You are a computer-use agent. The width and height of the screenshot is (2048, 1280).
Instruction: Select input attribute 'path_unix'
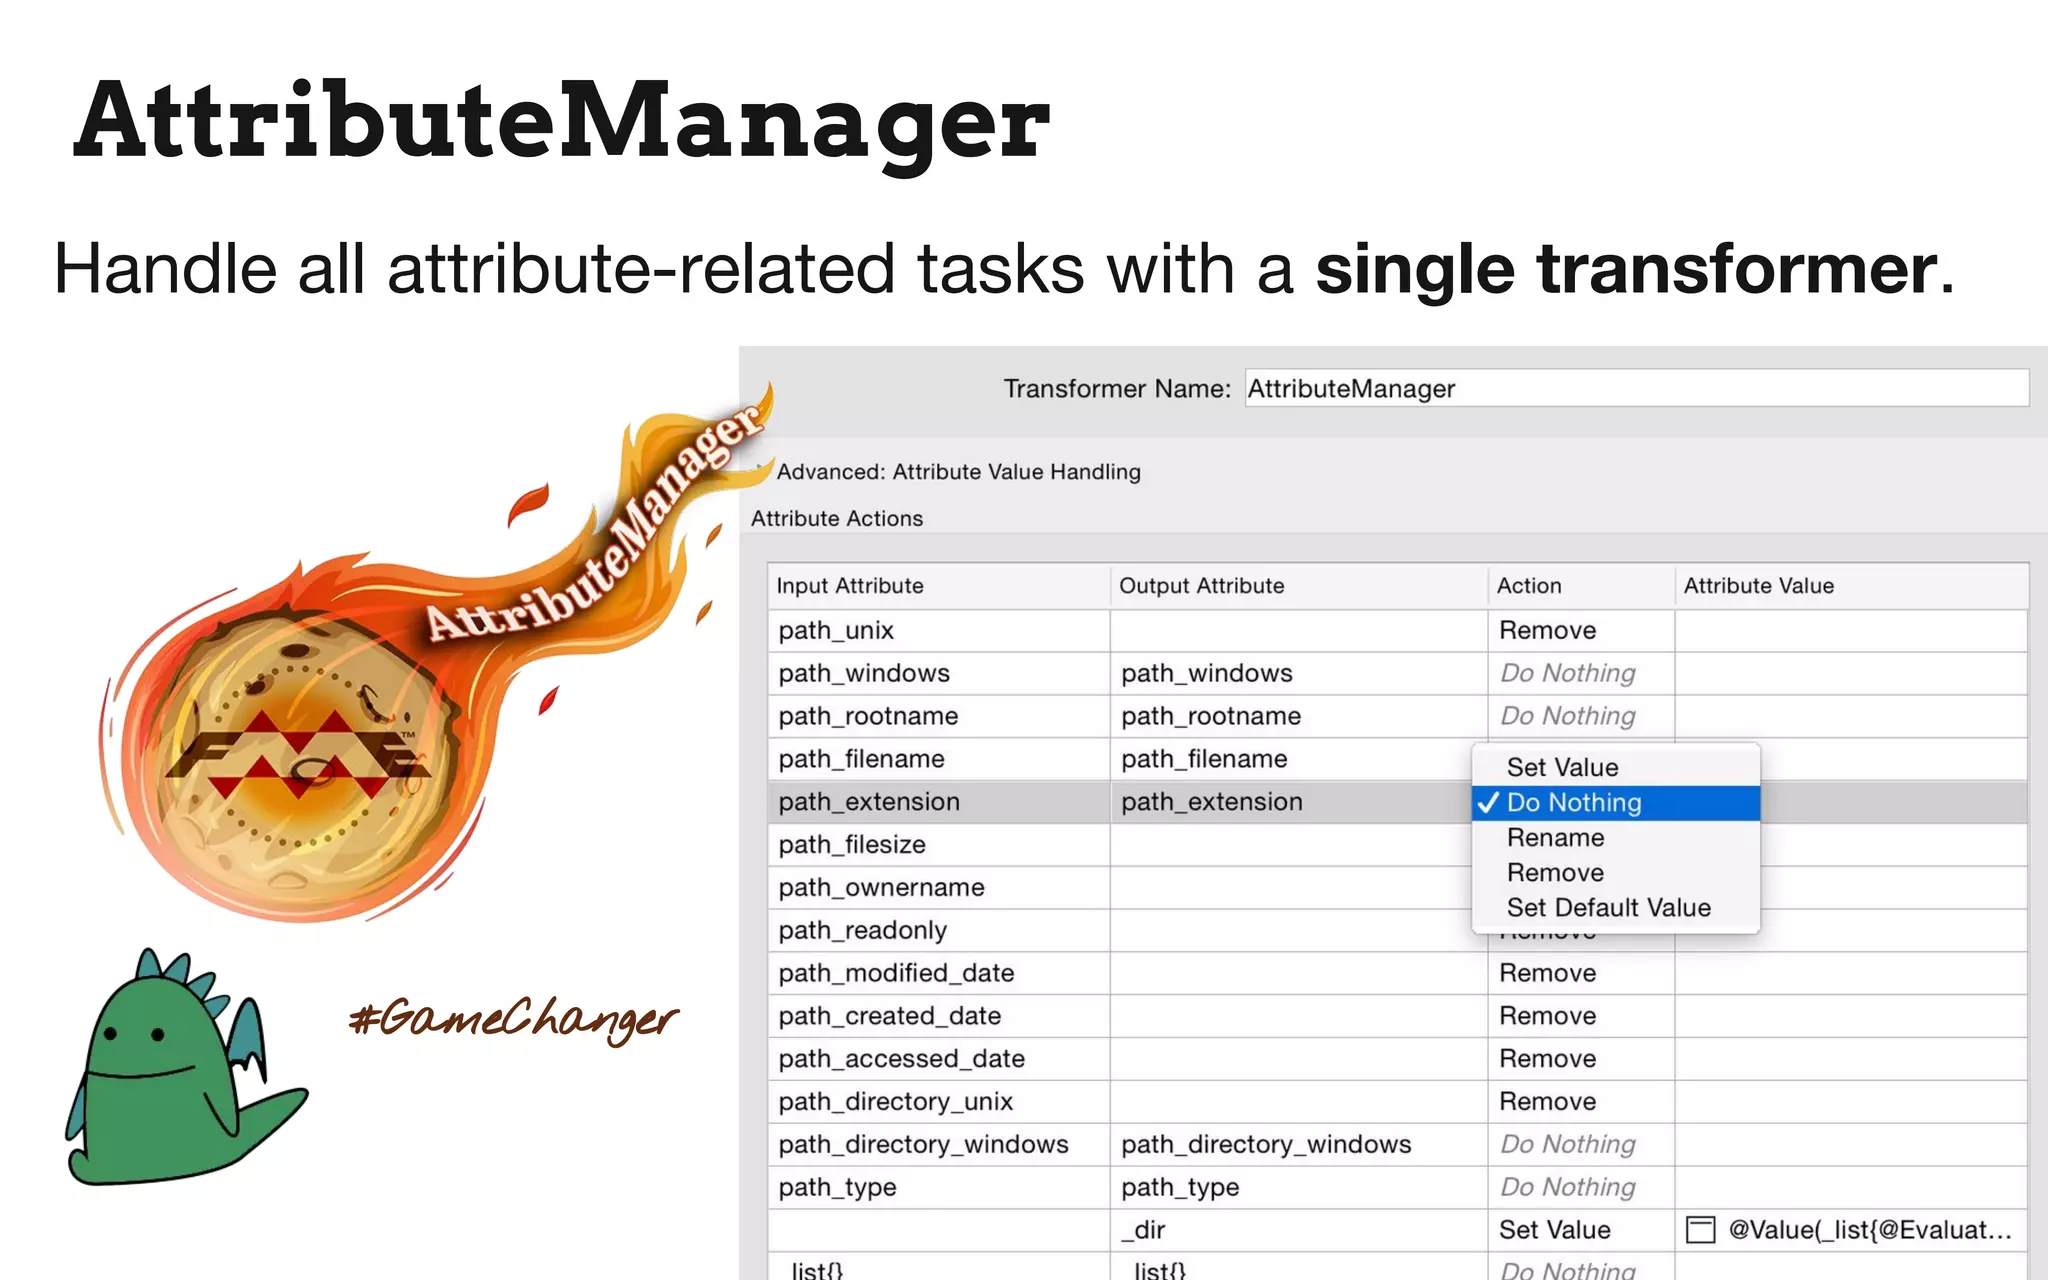[x=939, y=631]
